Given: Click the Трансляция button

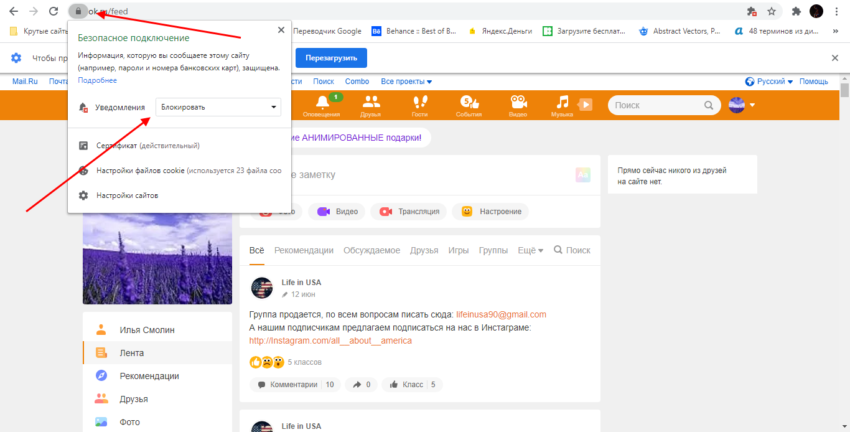Looking at the screenshot, I should (409, 211).
